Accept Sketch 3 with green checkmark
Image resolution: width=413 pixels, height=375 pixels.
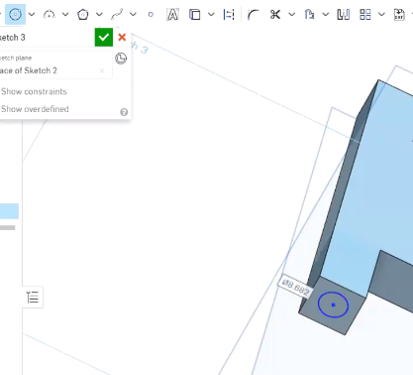[104, 37]
